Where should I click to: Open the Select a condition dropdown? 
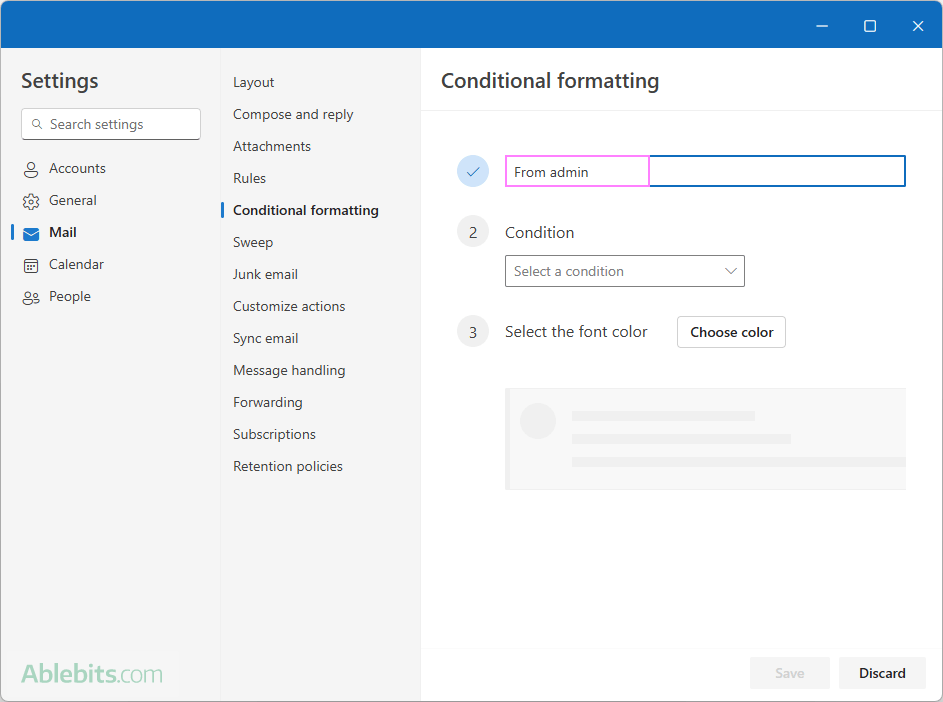coord(624,271)
